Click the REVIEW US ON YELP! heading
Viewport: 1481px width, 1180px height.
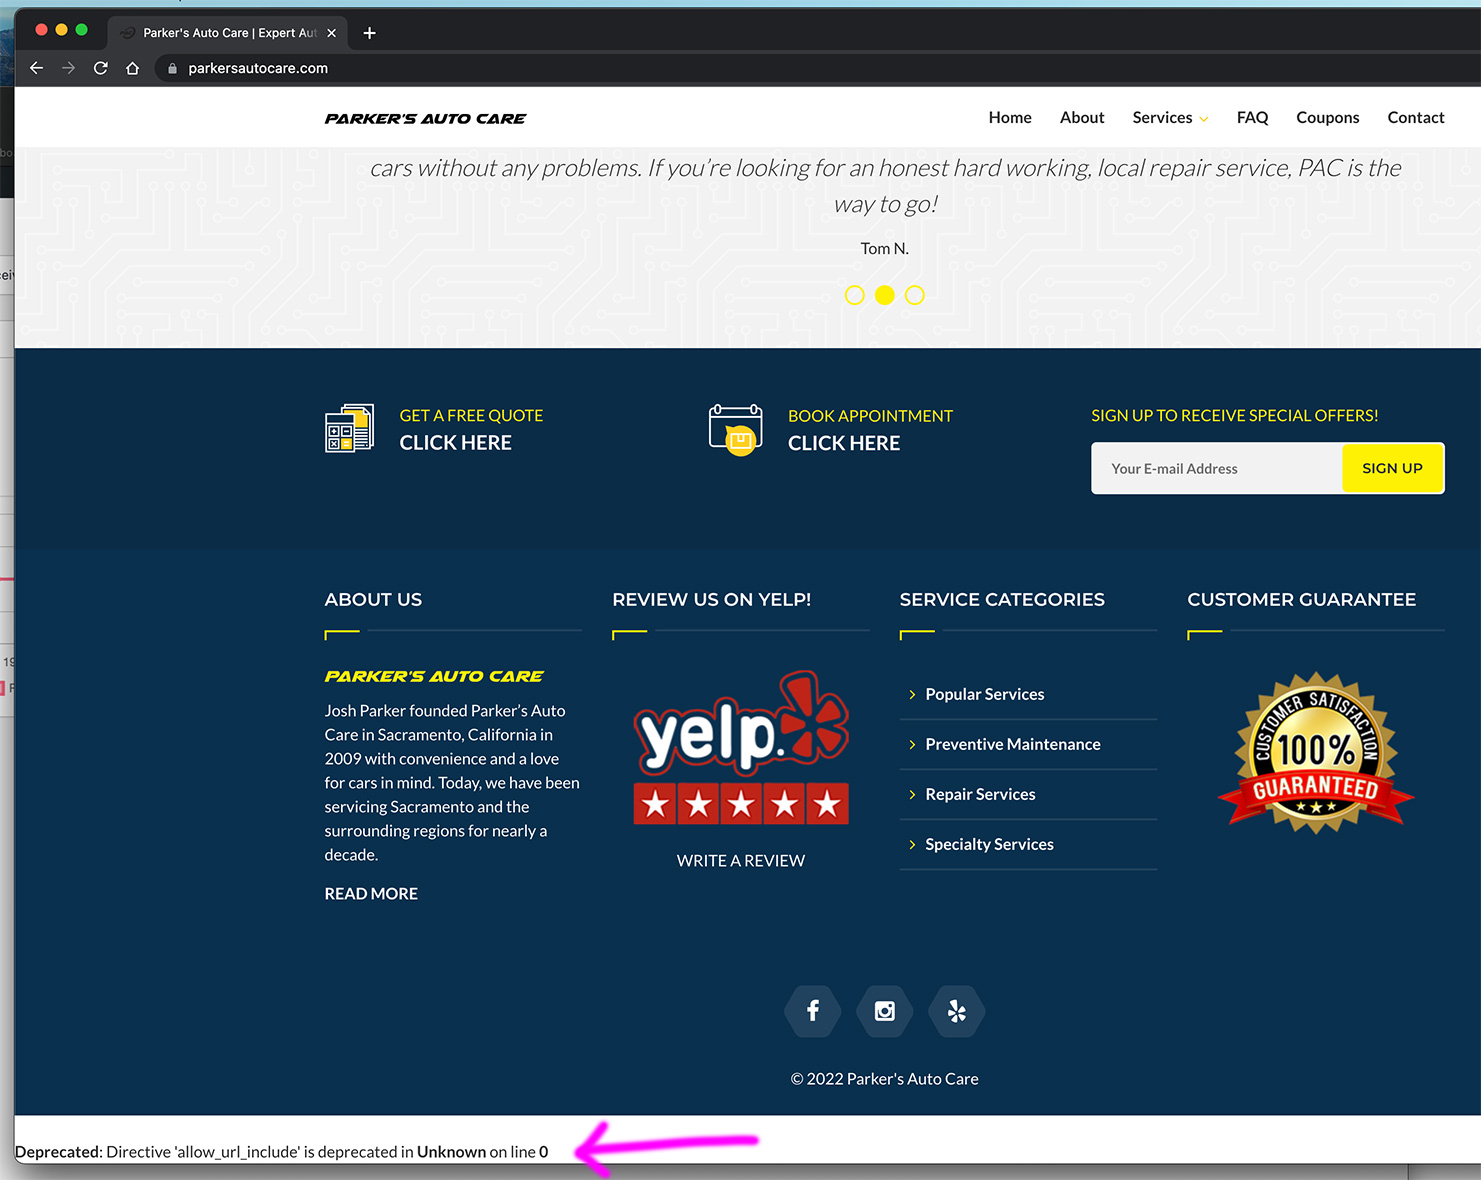[x=712, y=599]
